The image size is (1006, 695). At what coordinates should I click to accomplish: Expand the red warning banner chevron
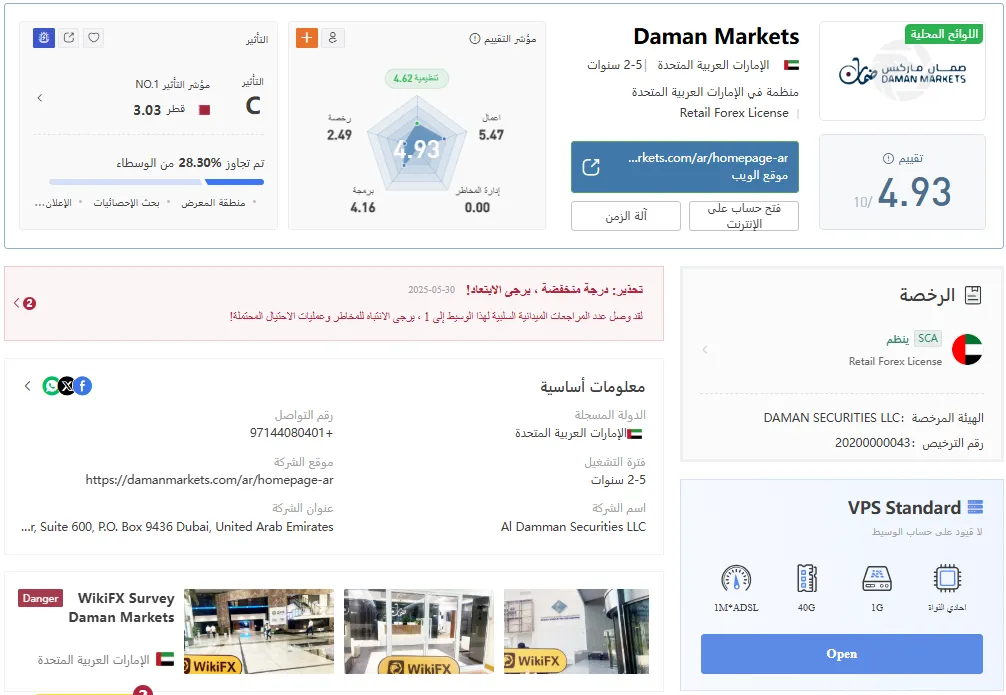click(x=17, y=303)
